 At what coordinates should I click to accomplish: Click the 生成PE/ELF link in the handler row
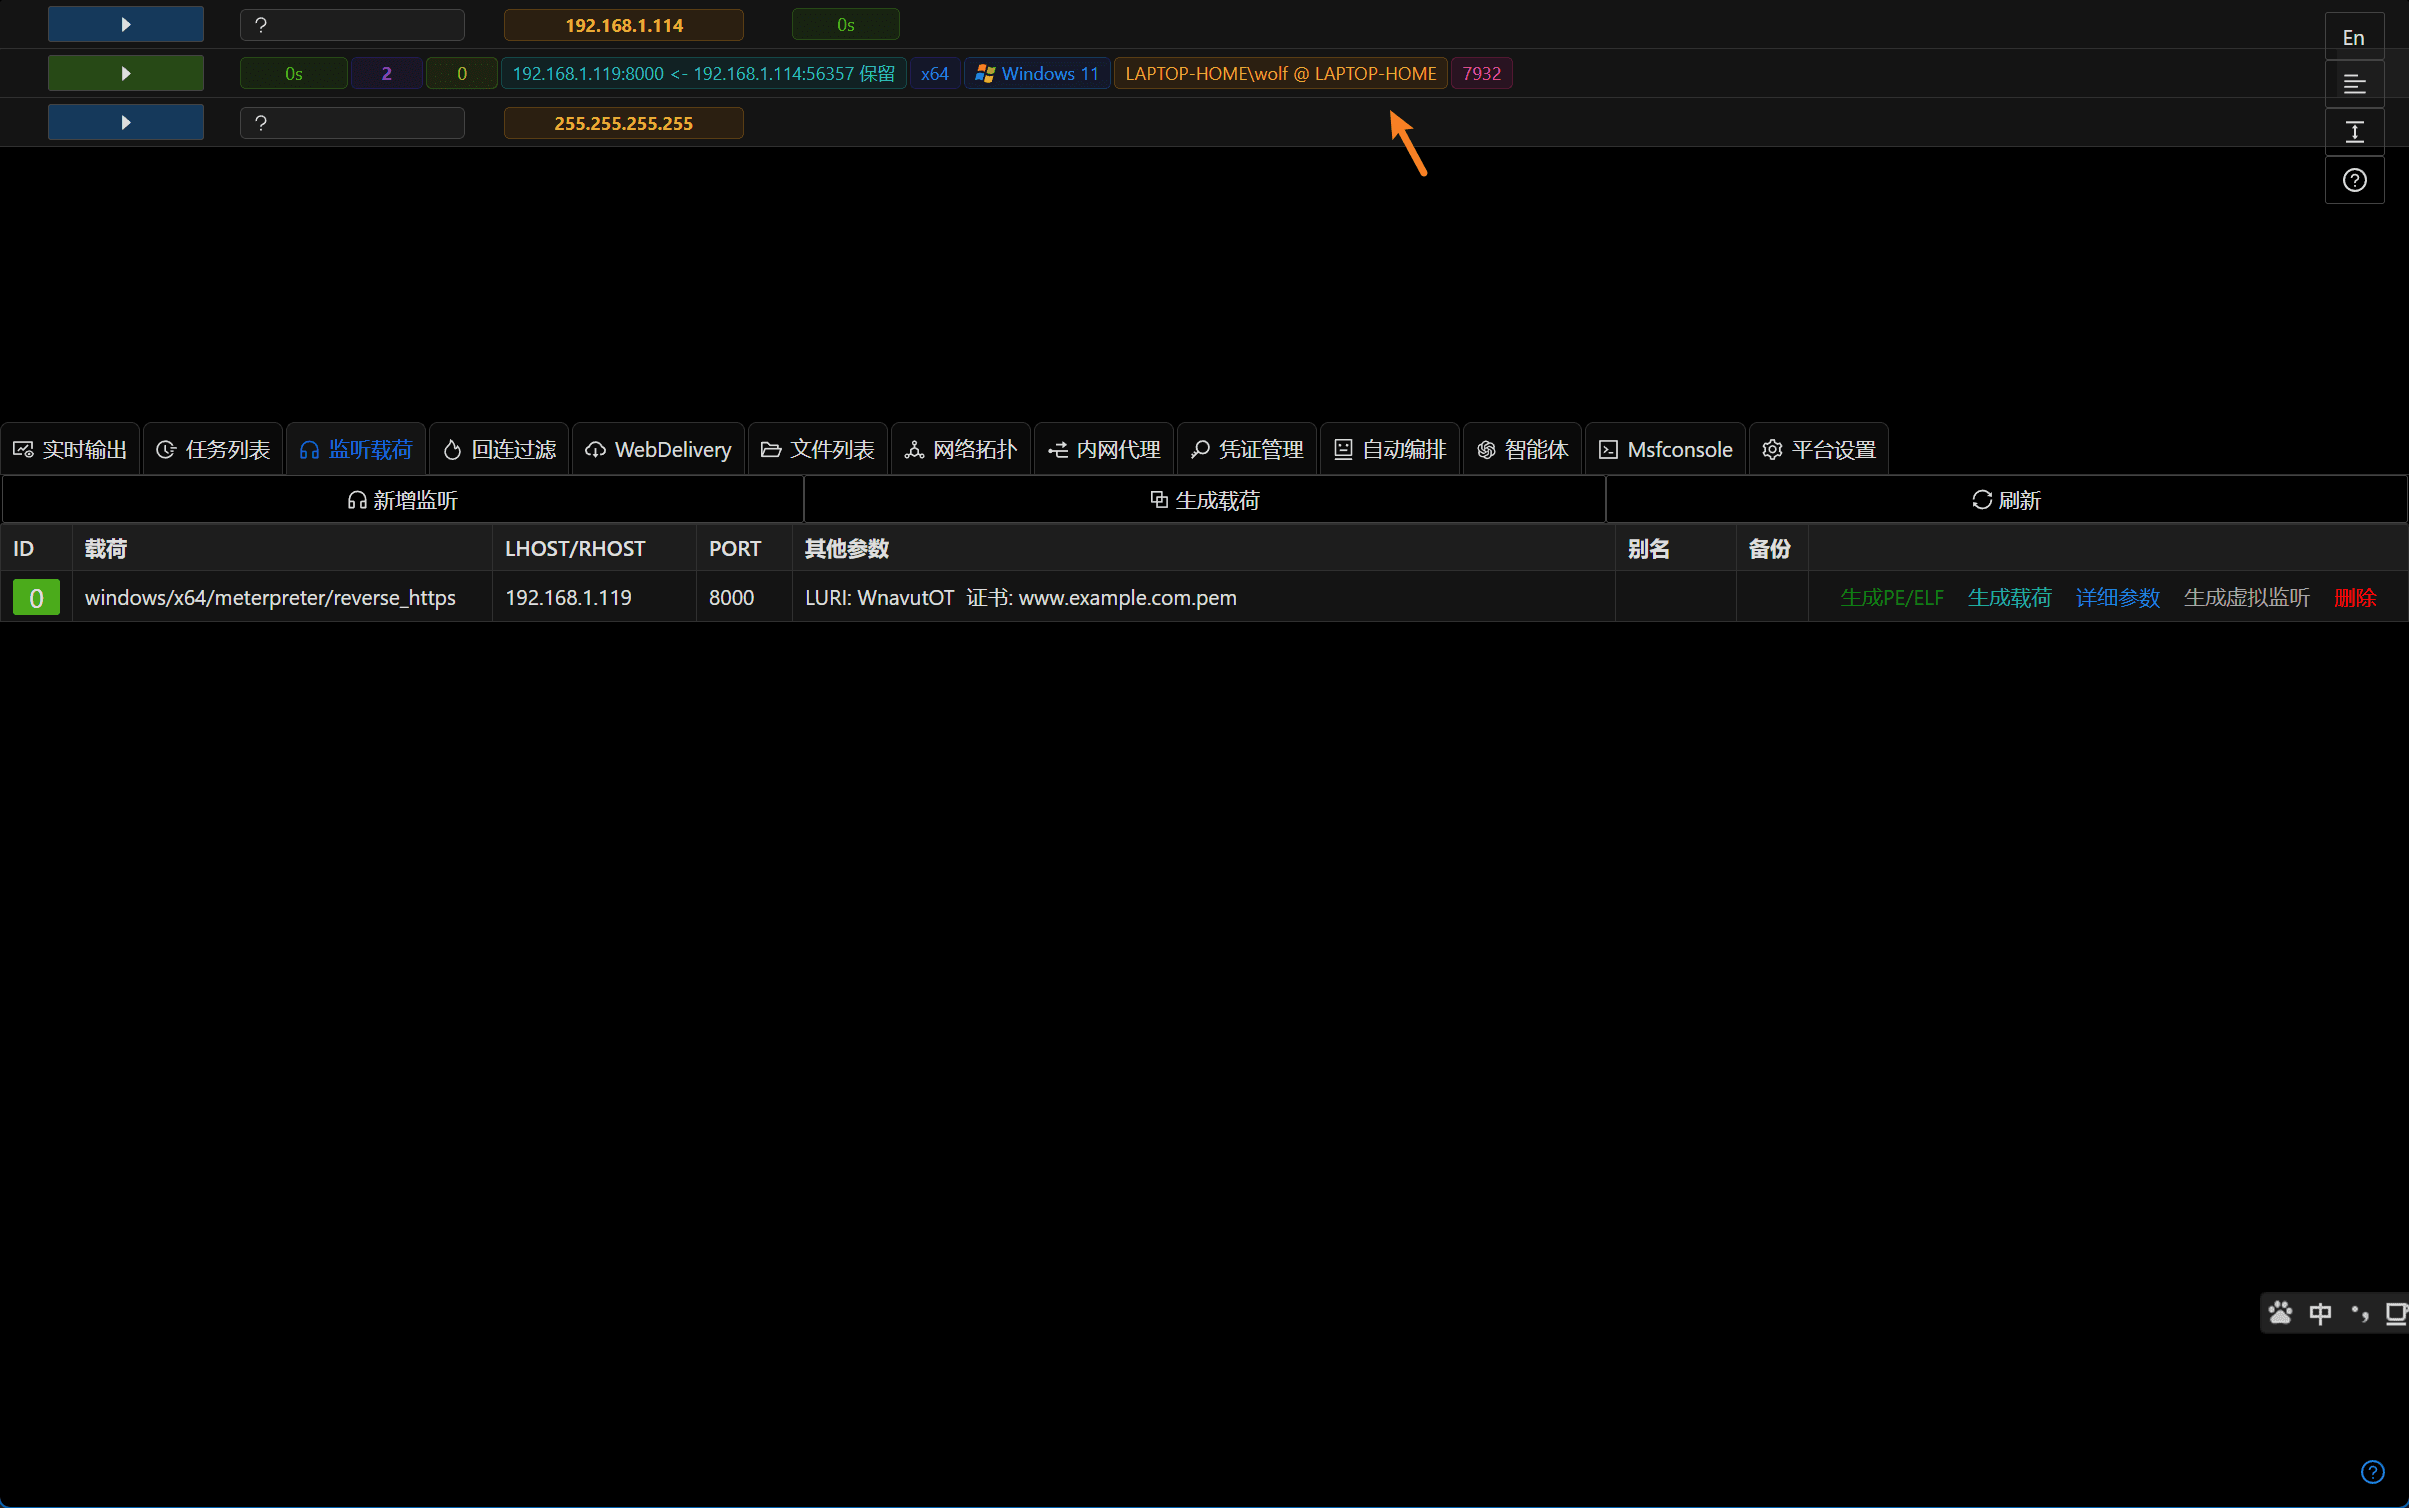coord(1891,598)
